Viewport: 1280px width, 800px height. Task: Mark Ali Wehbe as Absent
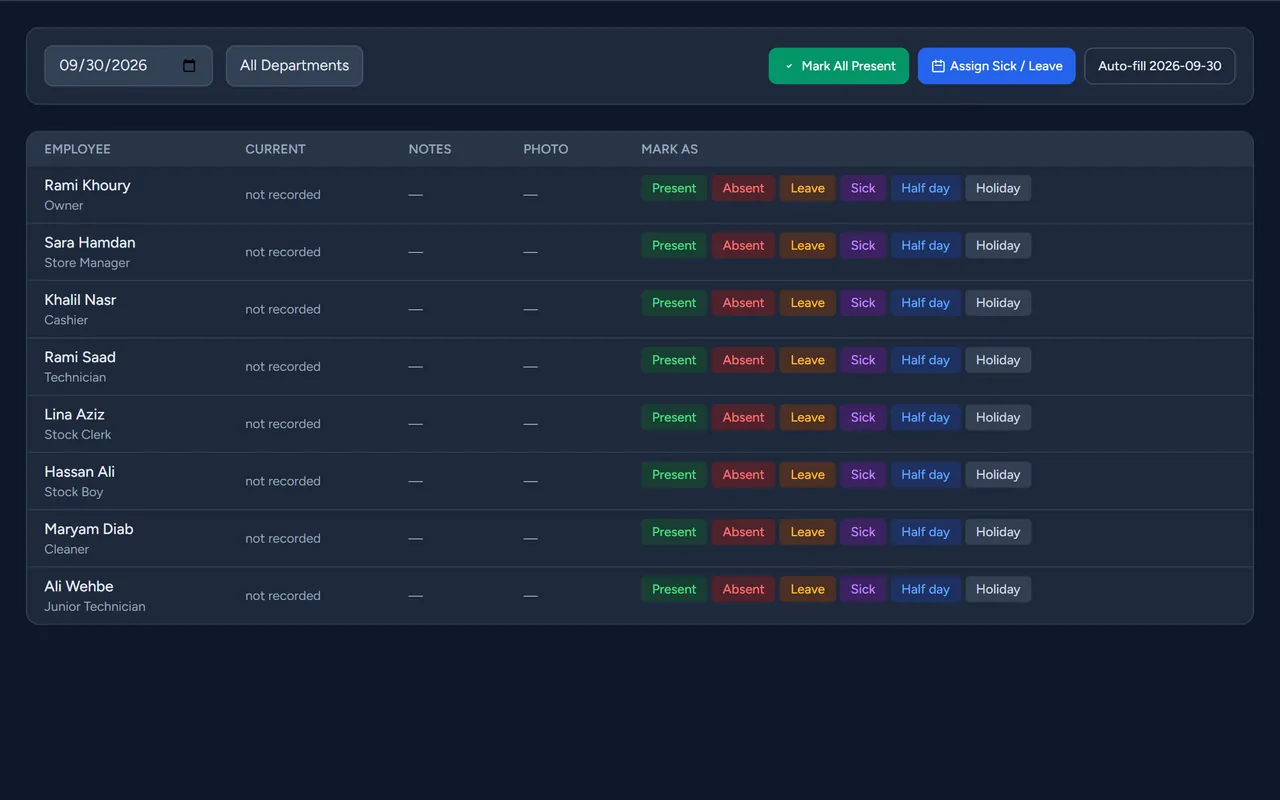click(743, 589)
